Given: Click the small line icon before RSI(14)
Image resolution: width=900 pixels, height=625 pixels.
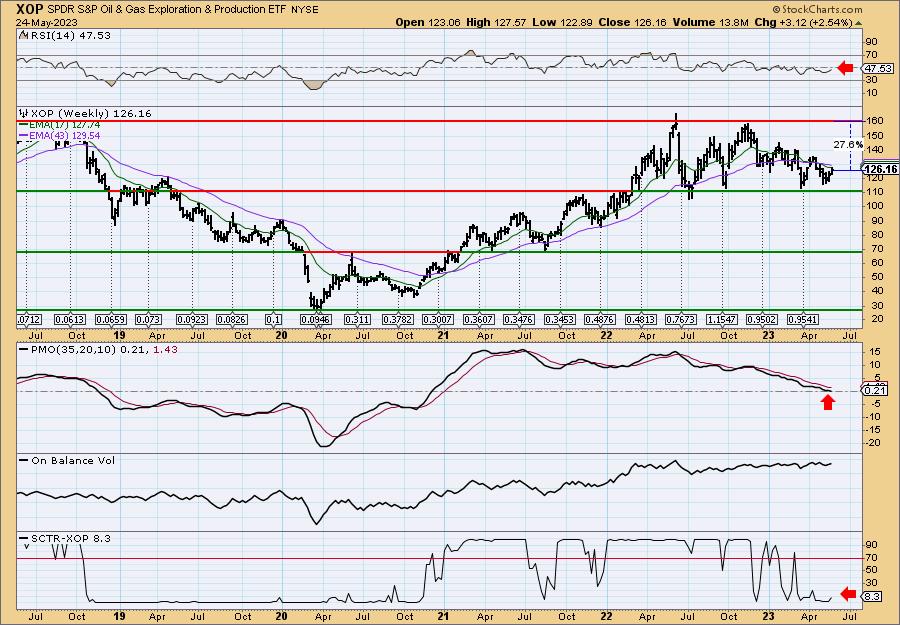Looking at the screenshot, I should (x=23, y=36).
